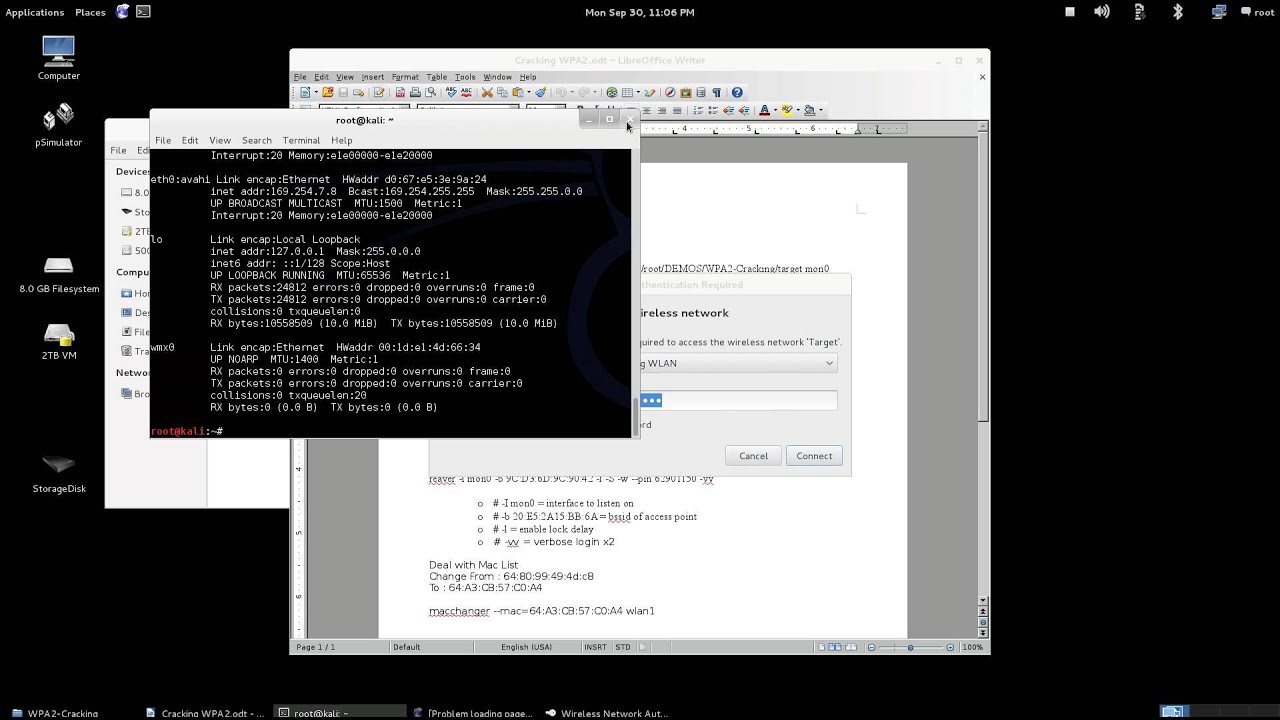This screenshot has width=1280, height=720.
Task: Toggle Nonprinting Characters pilcrow icon
Action: click(x=716, y=92)
